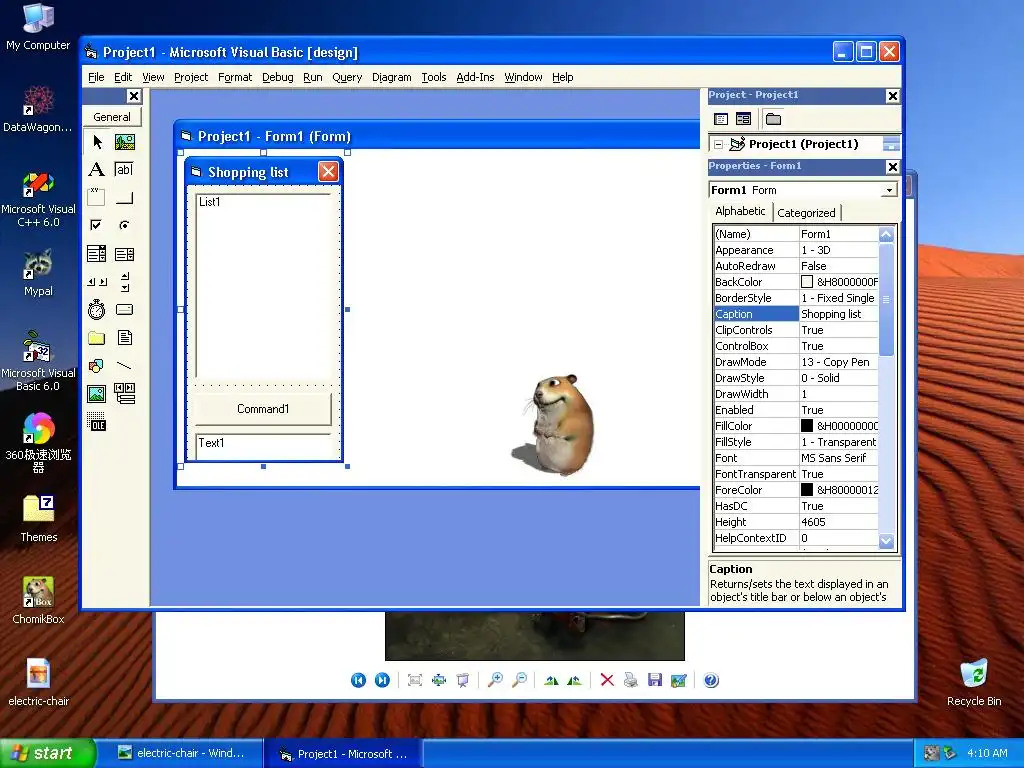This screenshot has height=768, width=1024.
Task: Select the HScrollBar control tool
Action: pyautogui.click(x=97, y=281)
